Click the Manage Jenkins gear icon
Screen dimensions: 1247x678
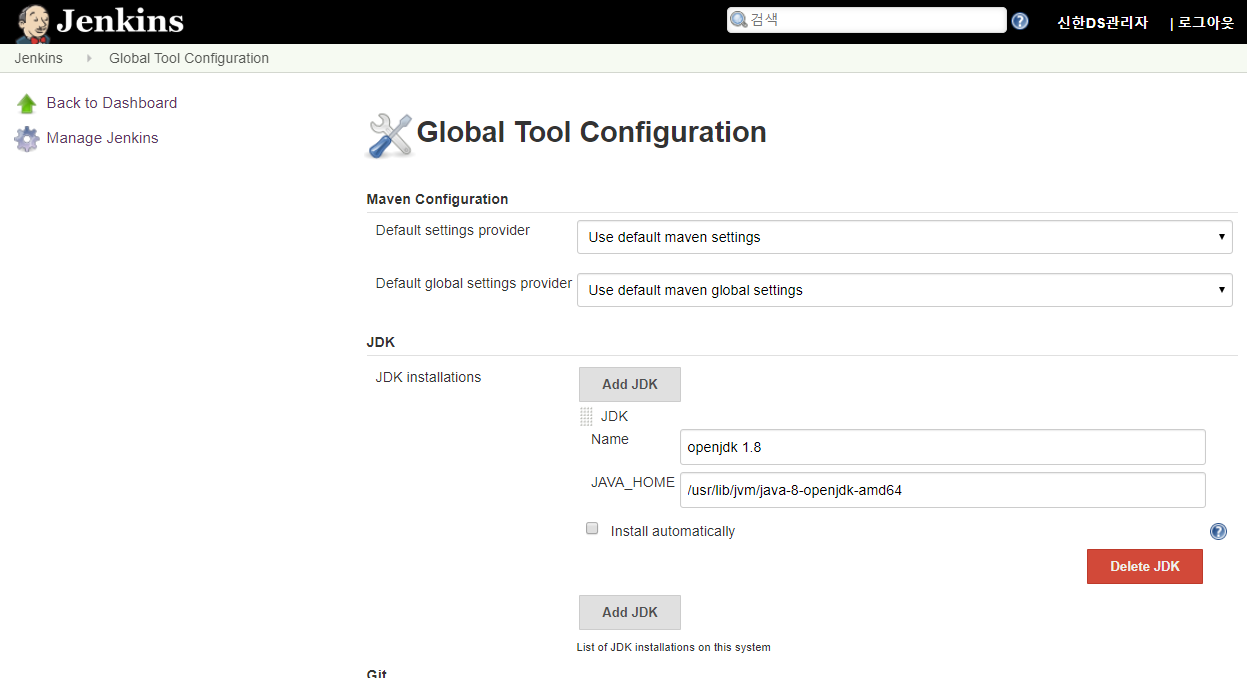[x=27, y=138]
